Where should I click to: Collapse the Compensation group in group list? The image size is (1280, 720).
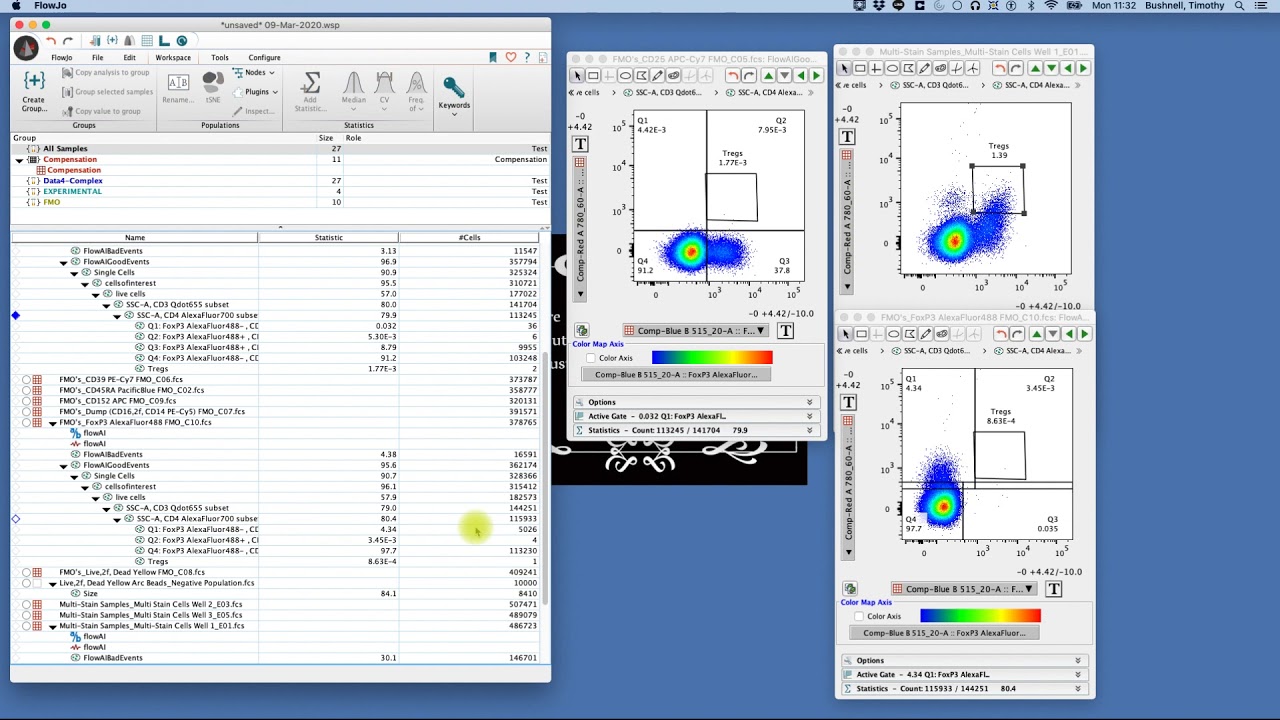pyautogui.click(x=19, y=160)
